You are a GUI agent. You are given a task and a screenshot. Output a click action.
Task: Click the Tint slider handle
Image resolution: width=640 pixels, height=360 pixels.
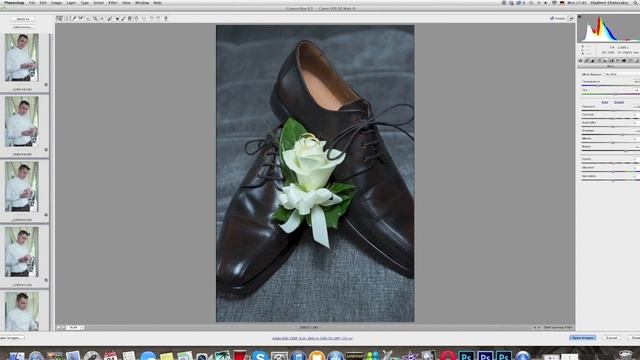pos(616,94)
